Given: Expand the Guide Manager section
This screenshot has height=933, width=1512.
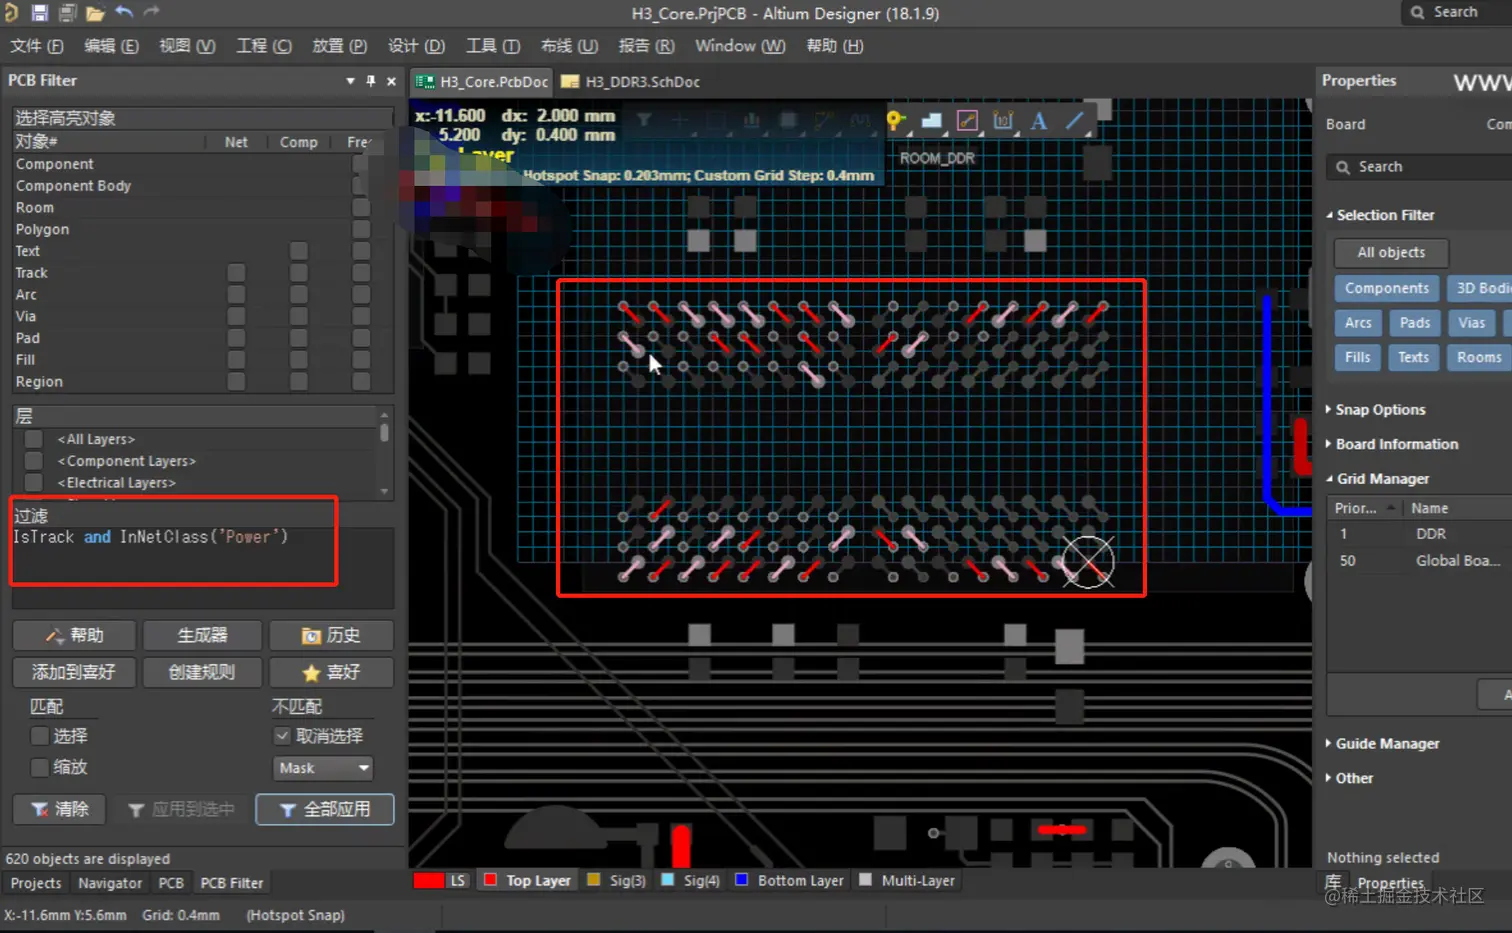Looking at the screenshot, I should pyautogui.click(x=1329, y=743).
